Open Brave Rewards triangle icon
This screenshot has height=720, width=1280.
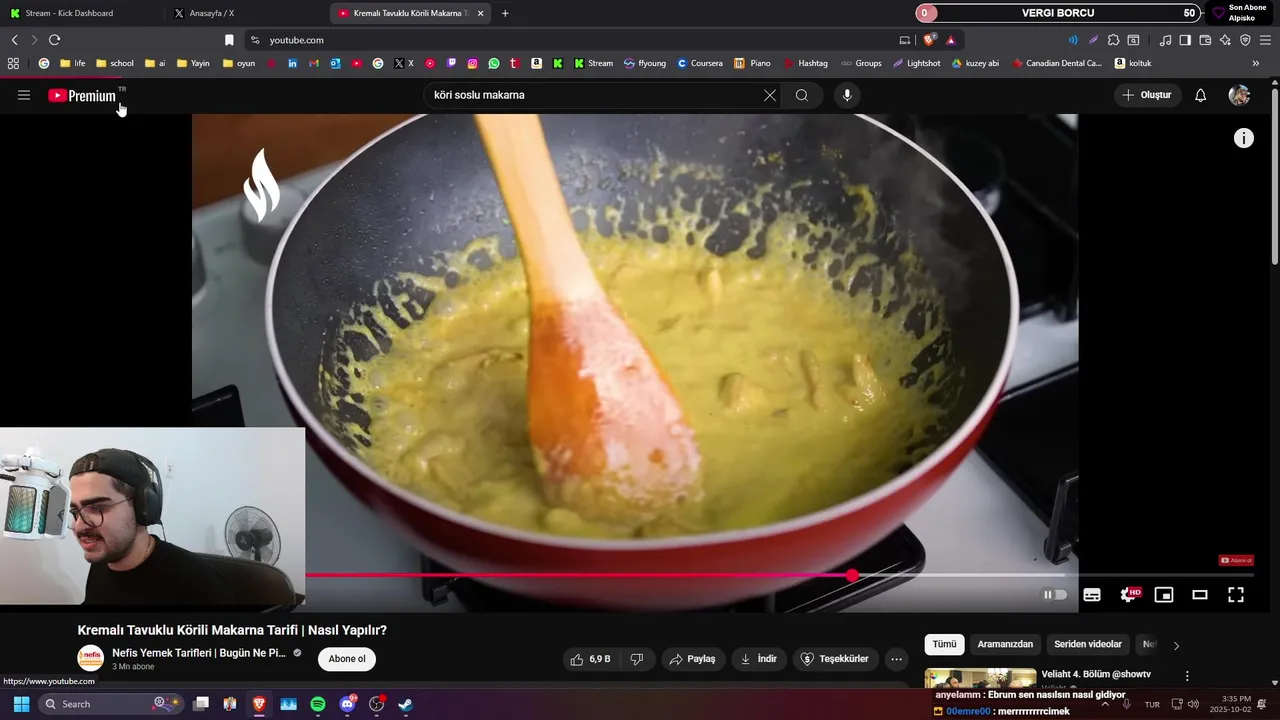click(950, 40)
